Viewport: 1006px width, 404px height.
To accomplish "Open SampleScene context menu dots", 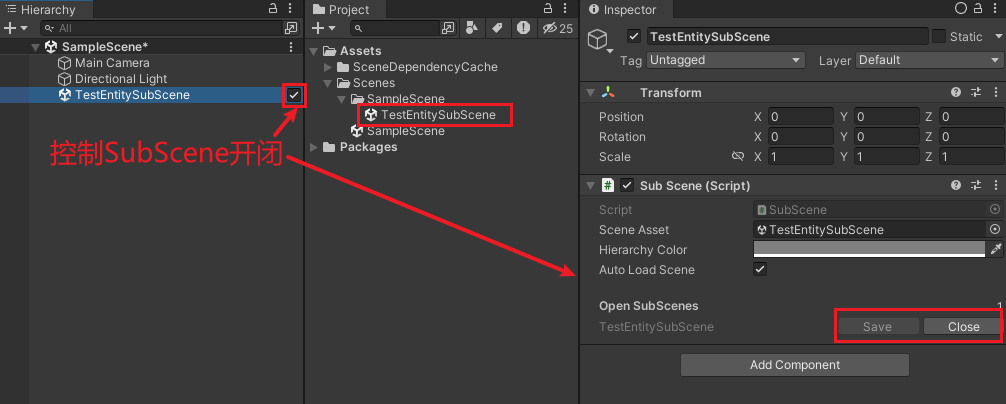I will point(291,47).
